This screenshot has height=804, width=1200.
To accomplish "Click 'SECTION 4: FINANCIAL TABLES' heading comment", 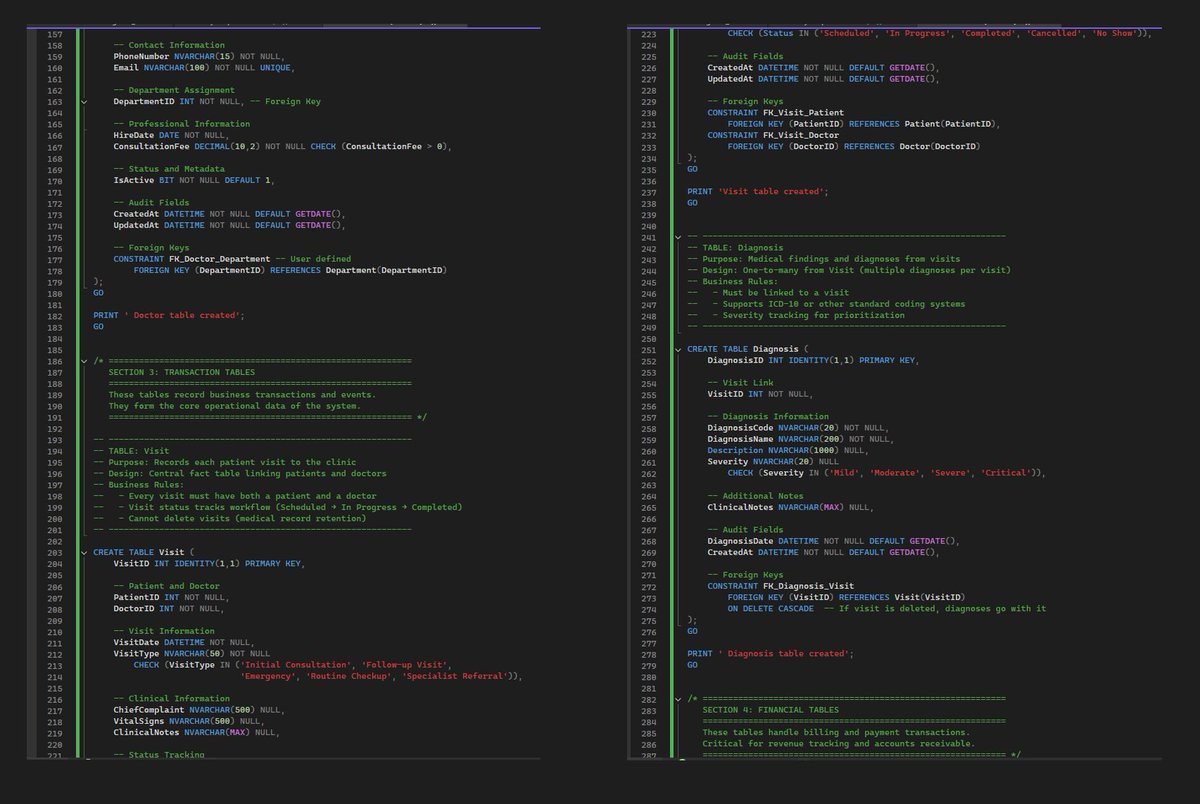I will [x=771, y=709].
